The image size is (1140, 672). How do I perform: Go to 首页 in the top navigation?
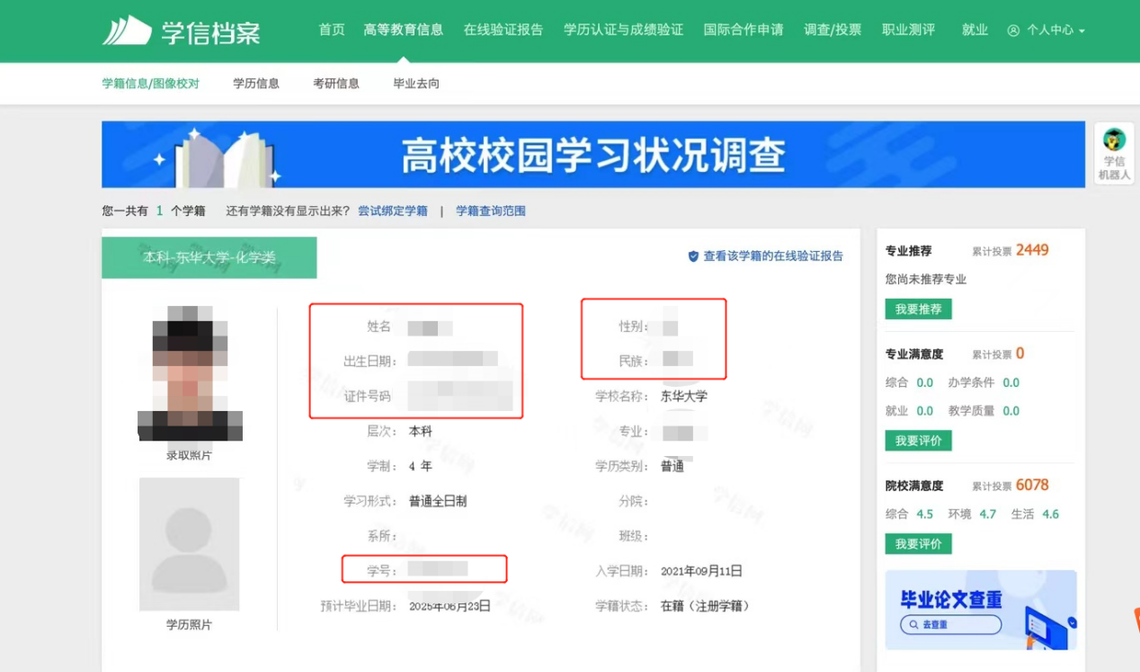click(x=332, y=30)
